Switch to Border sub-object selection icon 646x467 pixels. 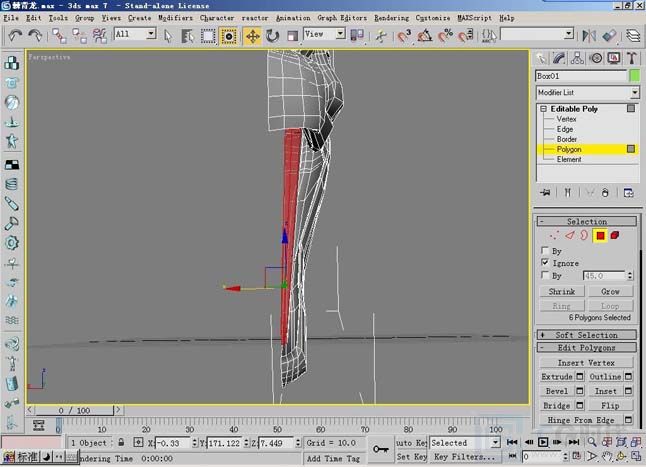point(584,236)
